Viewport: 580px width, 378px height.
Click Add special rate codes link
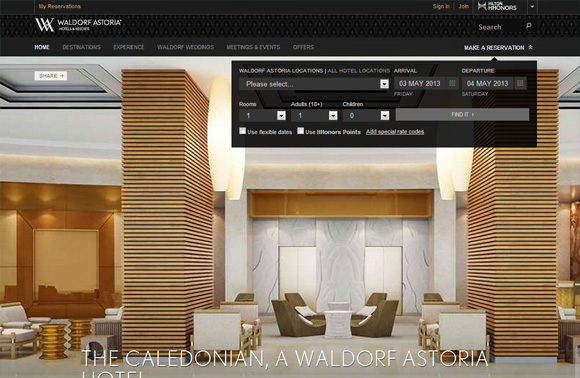395,132
